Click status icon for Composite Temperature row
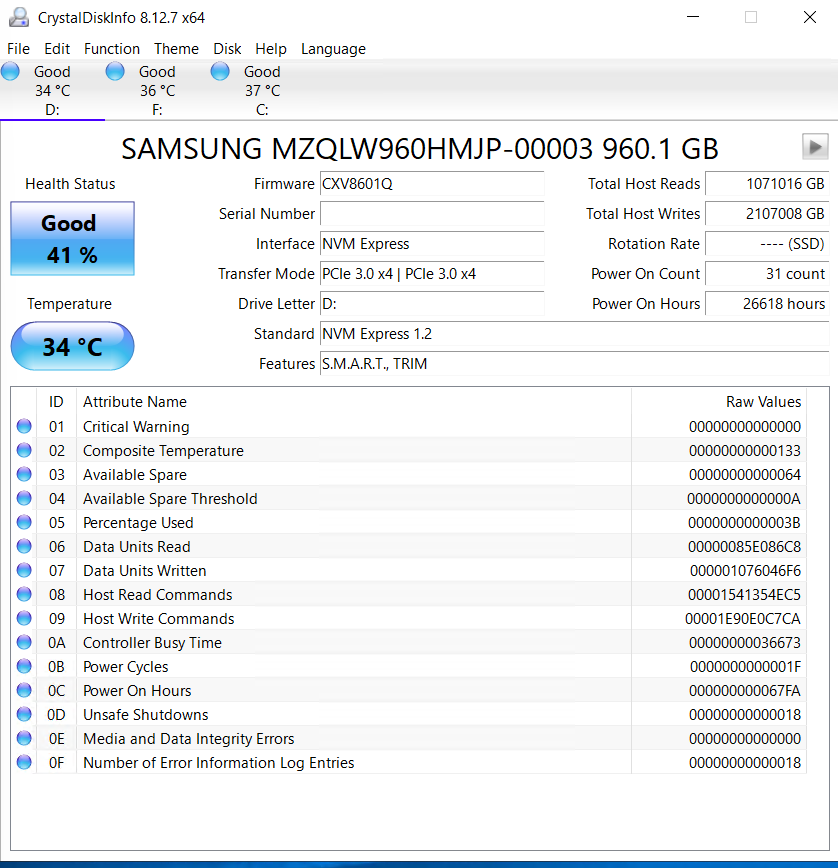This screenshot has width=838, height=868. coord(24,450)
